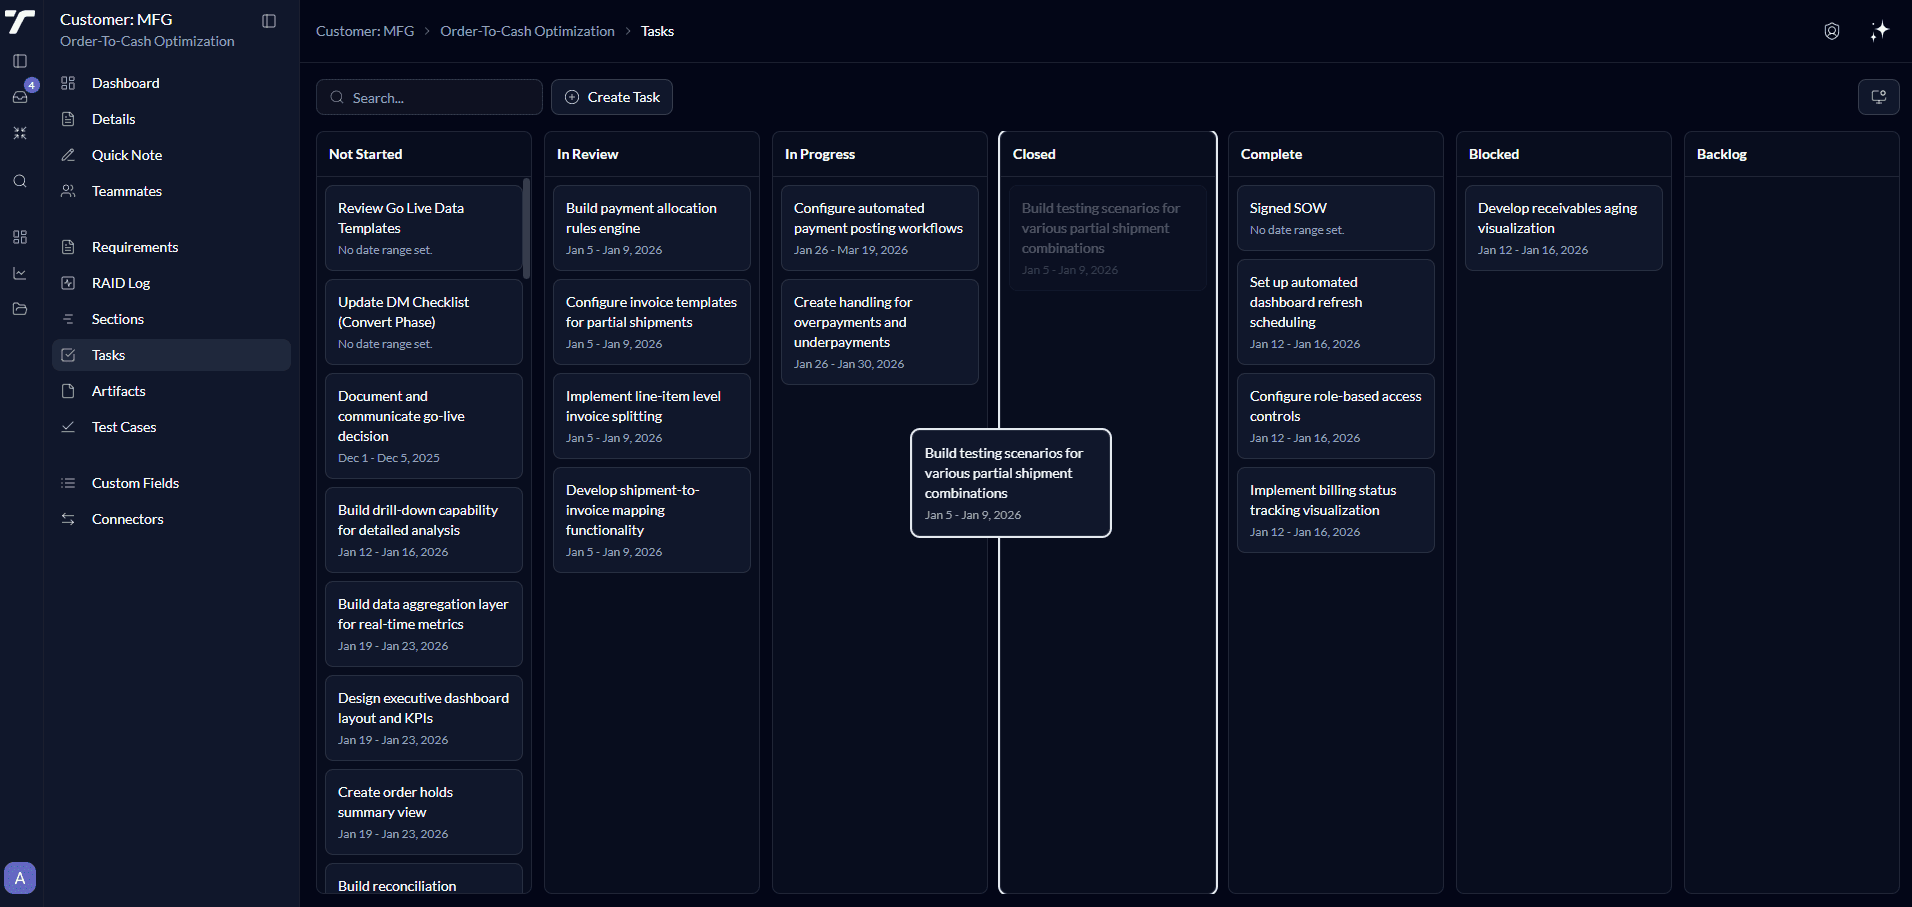The width and height of the screenshot is (1912, 907).
Task: Open Implement billing status tracking card
Action: coord(1336,510)
